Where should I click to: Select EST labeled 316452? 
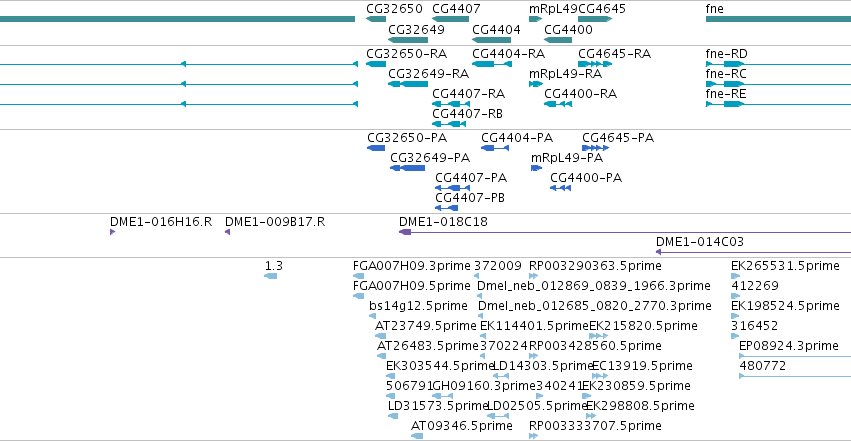pyautogui.click(x=754, y=326)
